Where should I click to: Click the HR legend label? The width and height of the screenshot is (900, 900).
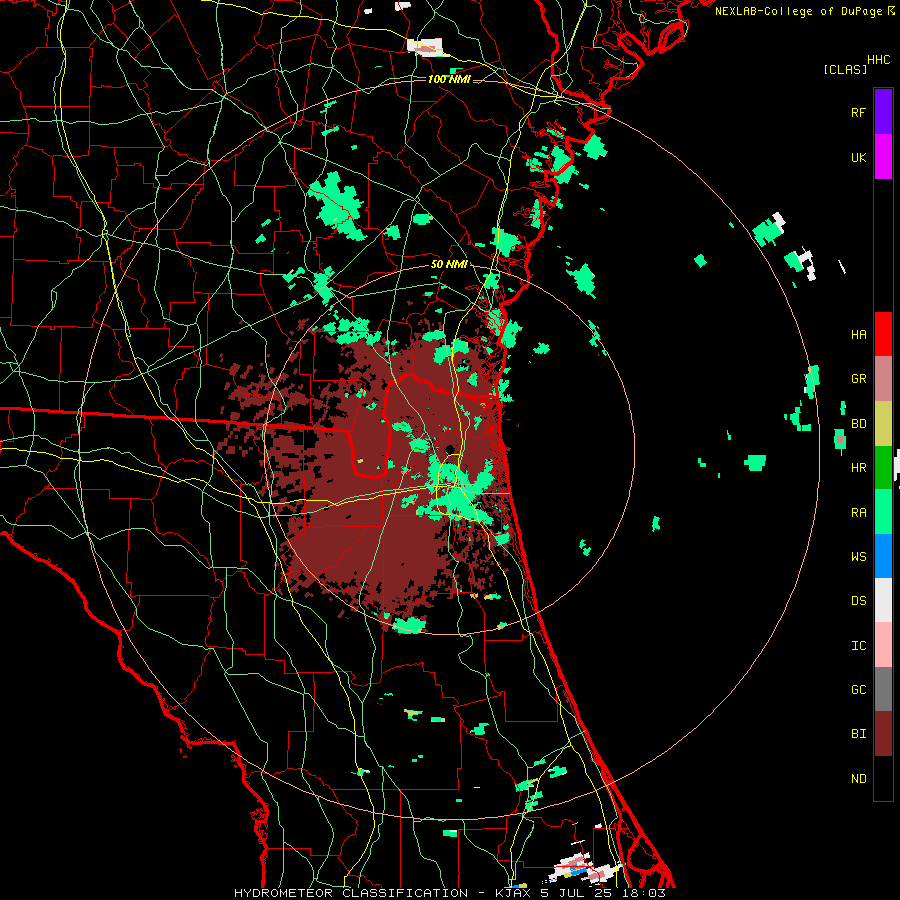coord(858,468)
